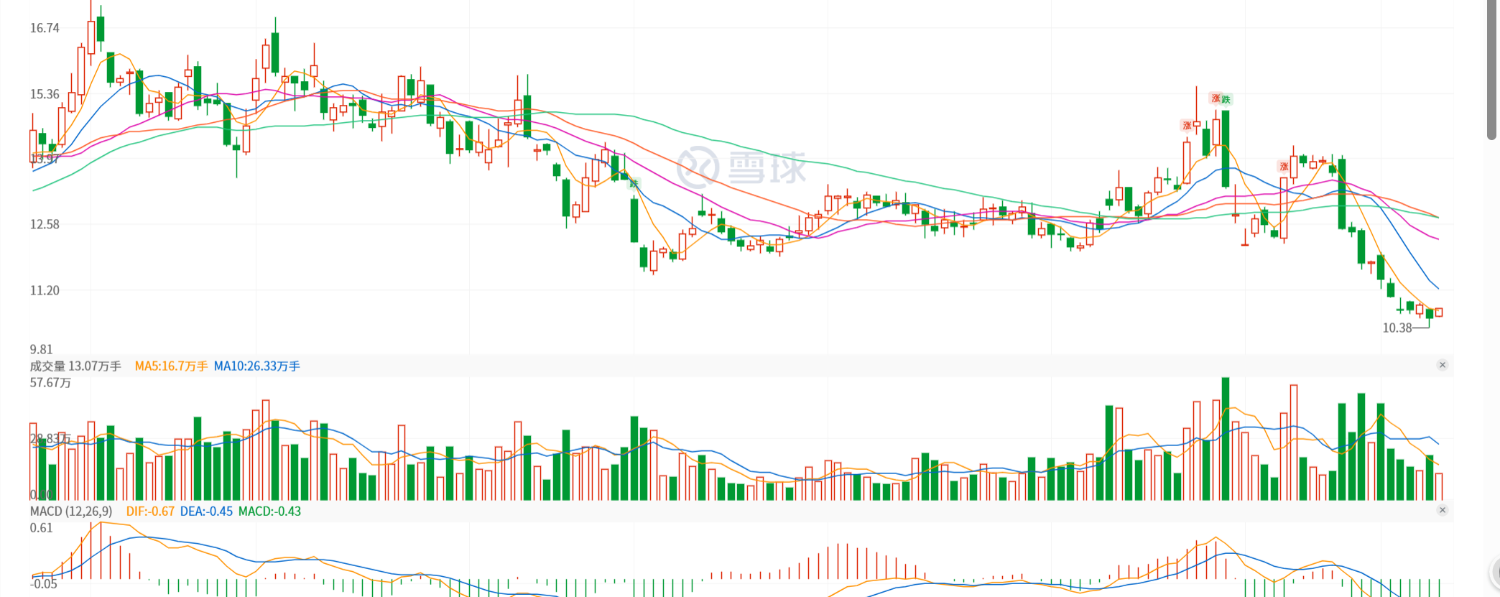Click the 跌 marker beside the 涨 marker
This screenshot has width=1500, height=597.
point(1227,99)
